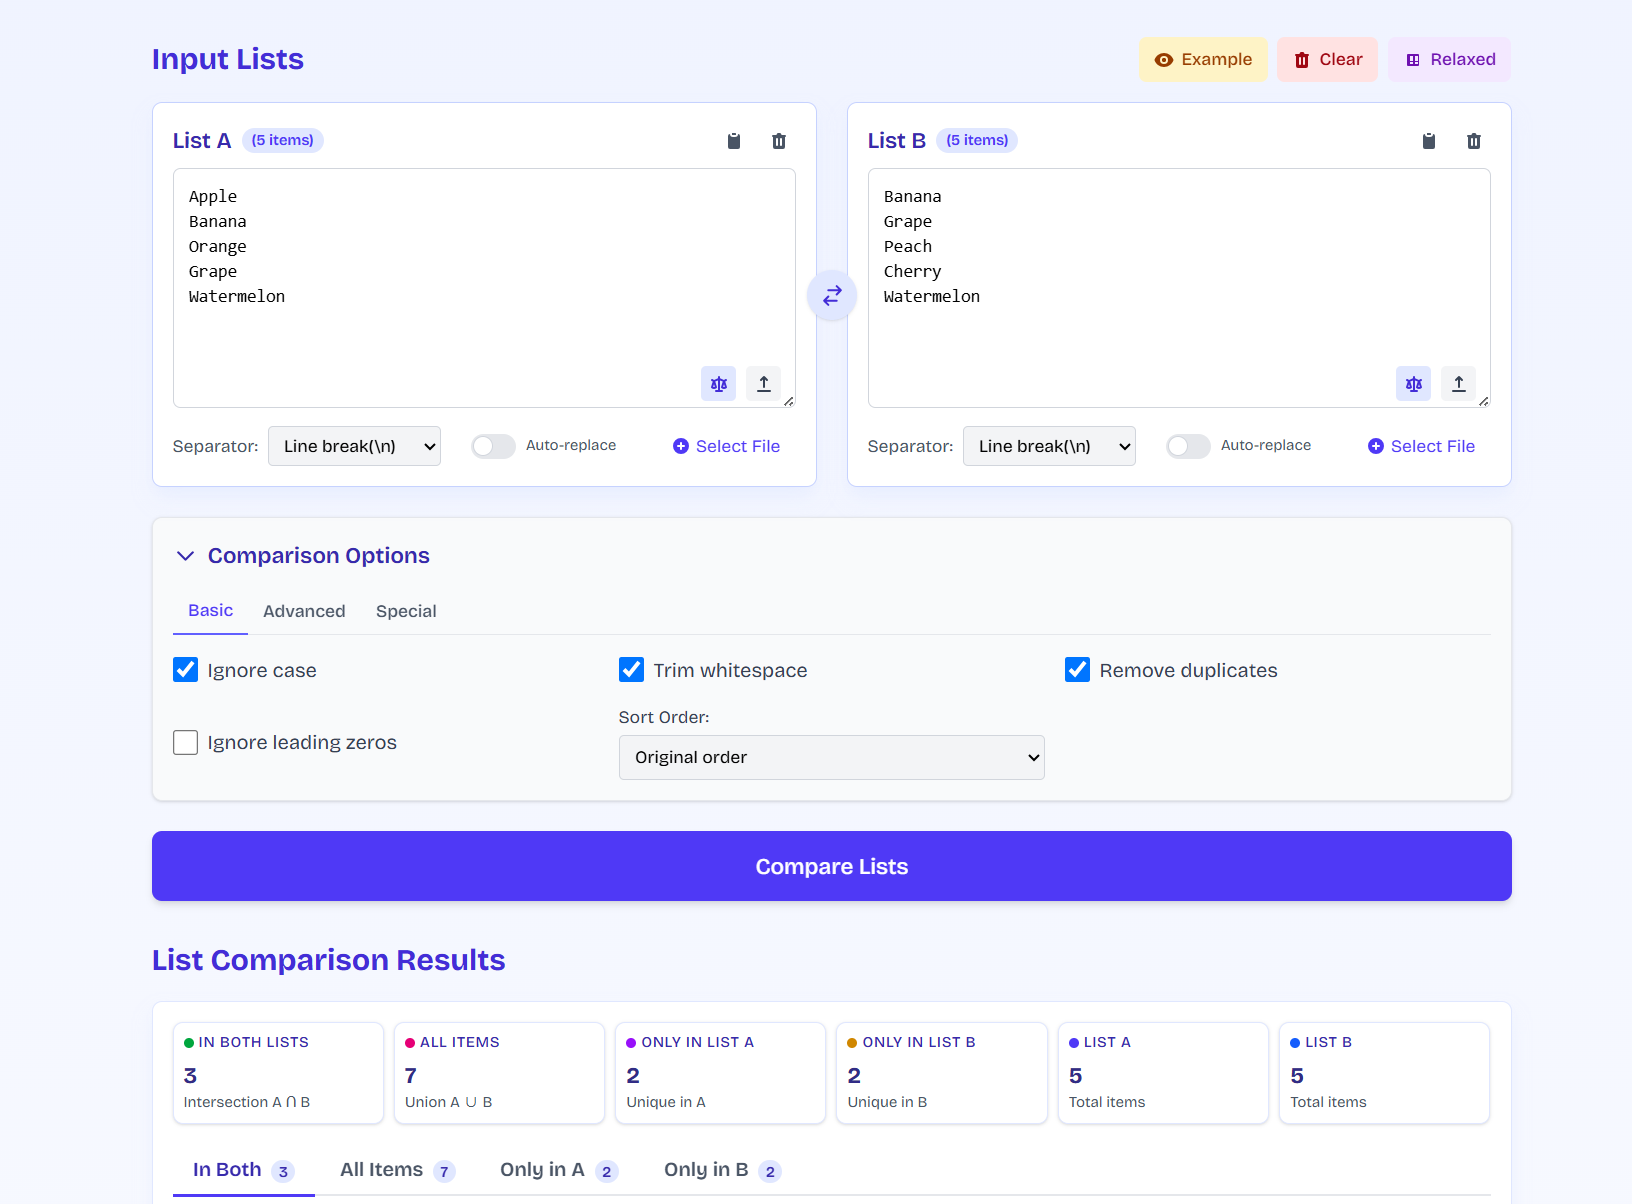The height and width of the screenshot is (1204, 1632).
Task: Open the List A separator dropdown
Action: tap(355, 446)
